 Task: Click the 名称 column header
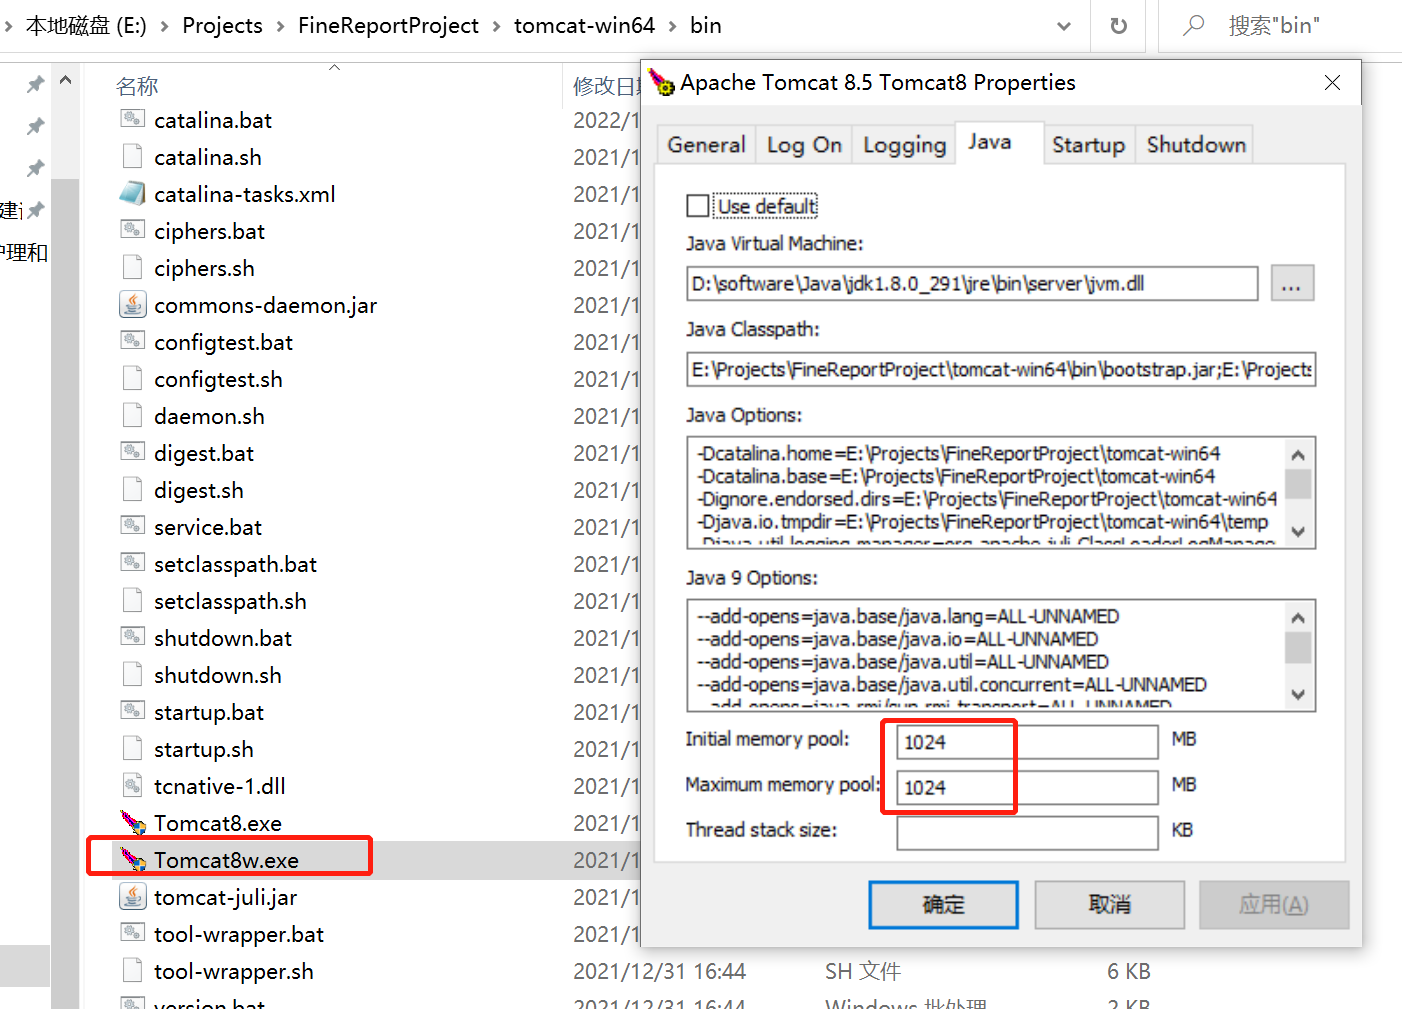(x=137, y=86)
